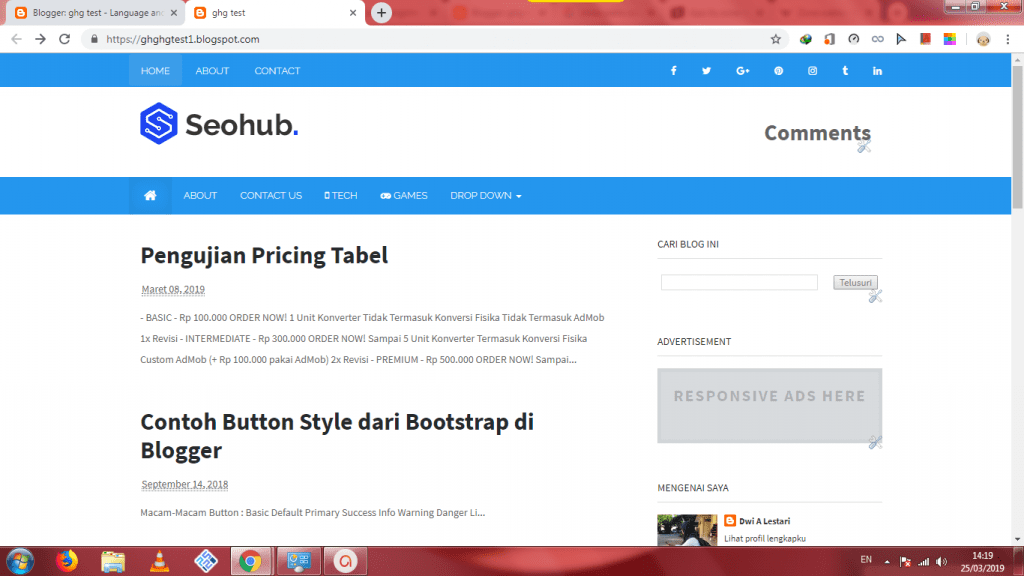Open ABOUT in the main navigation
The height and width of the screenshot is (576, 1024).
(200, 195)
